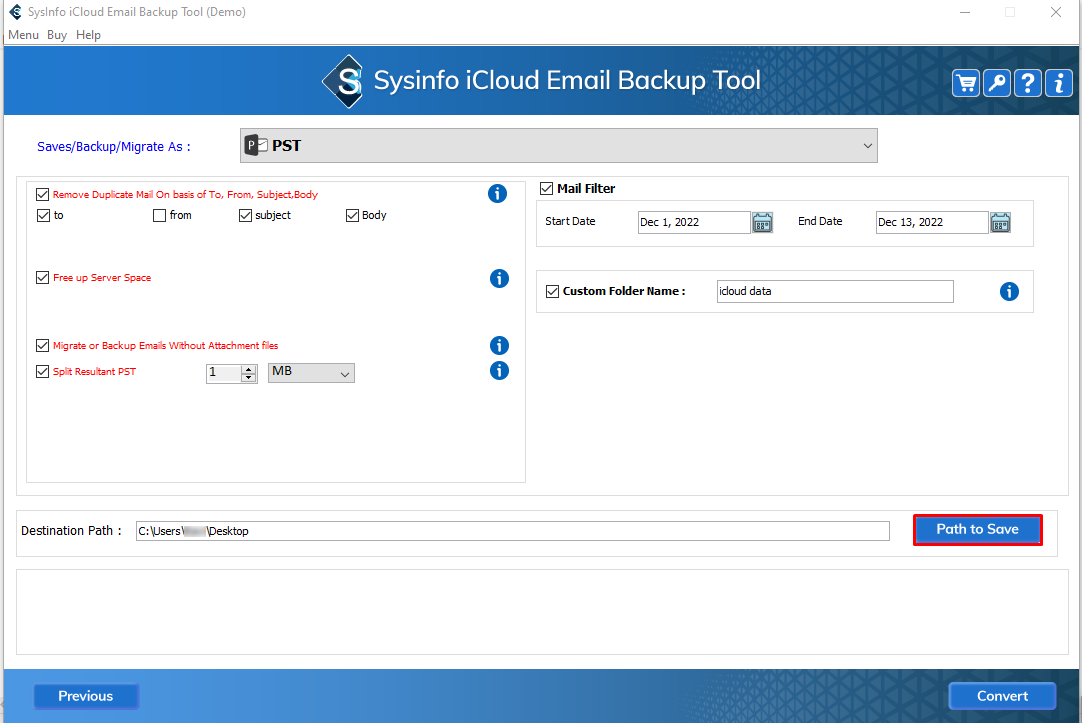Screen dimensions: 1082x723
Task: Enable the 'from' duplicate checkbox
Action: pyautogui.click(x=159, y=215)
